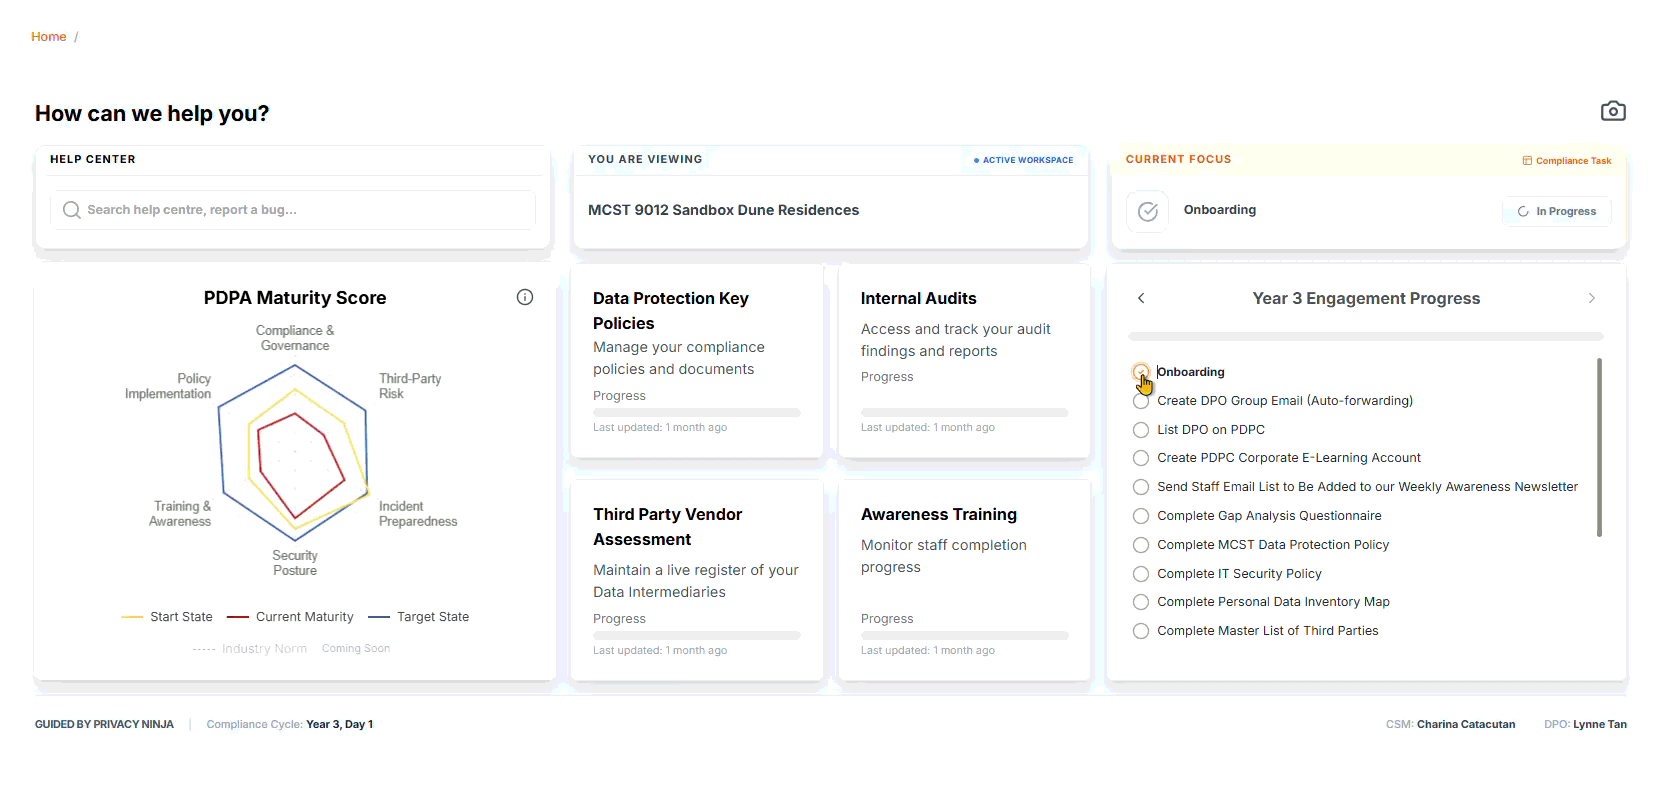Click the Compliance Task tag icon
The image size is (1660, 800).
(1527, 160)
